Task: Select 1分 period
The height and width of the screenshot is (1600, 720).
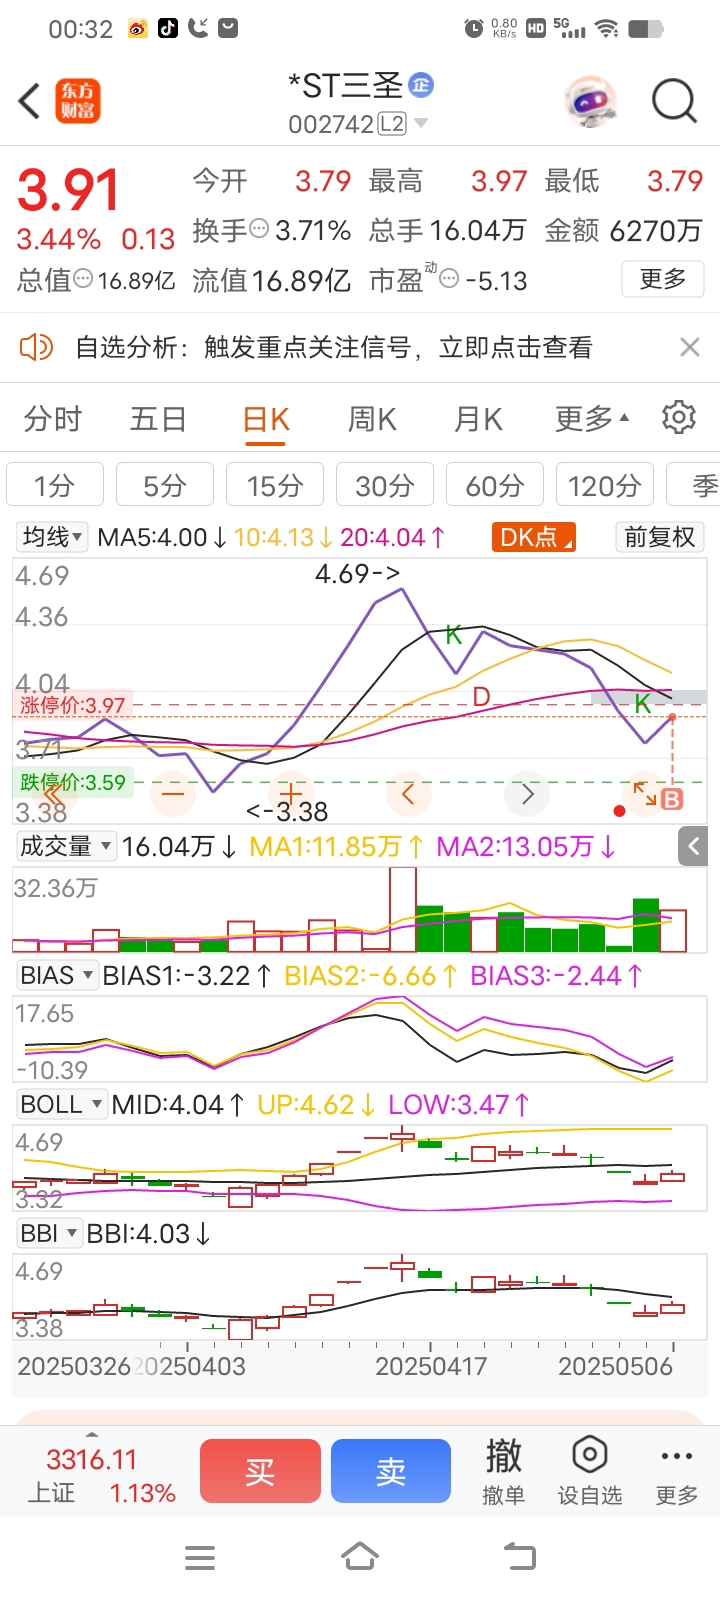Action: tap(55, 486)
